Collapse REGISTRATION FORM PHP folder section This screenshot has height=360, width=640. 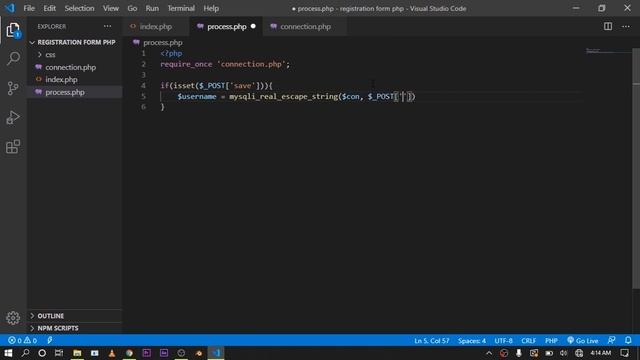click(73, 42)
